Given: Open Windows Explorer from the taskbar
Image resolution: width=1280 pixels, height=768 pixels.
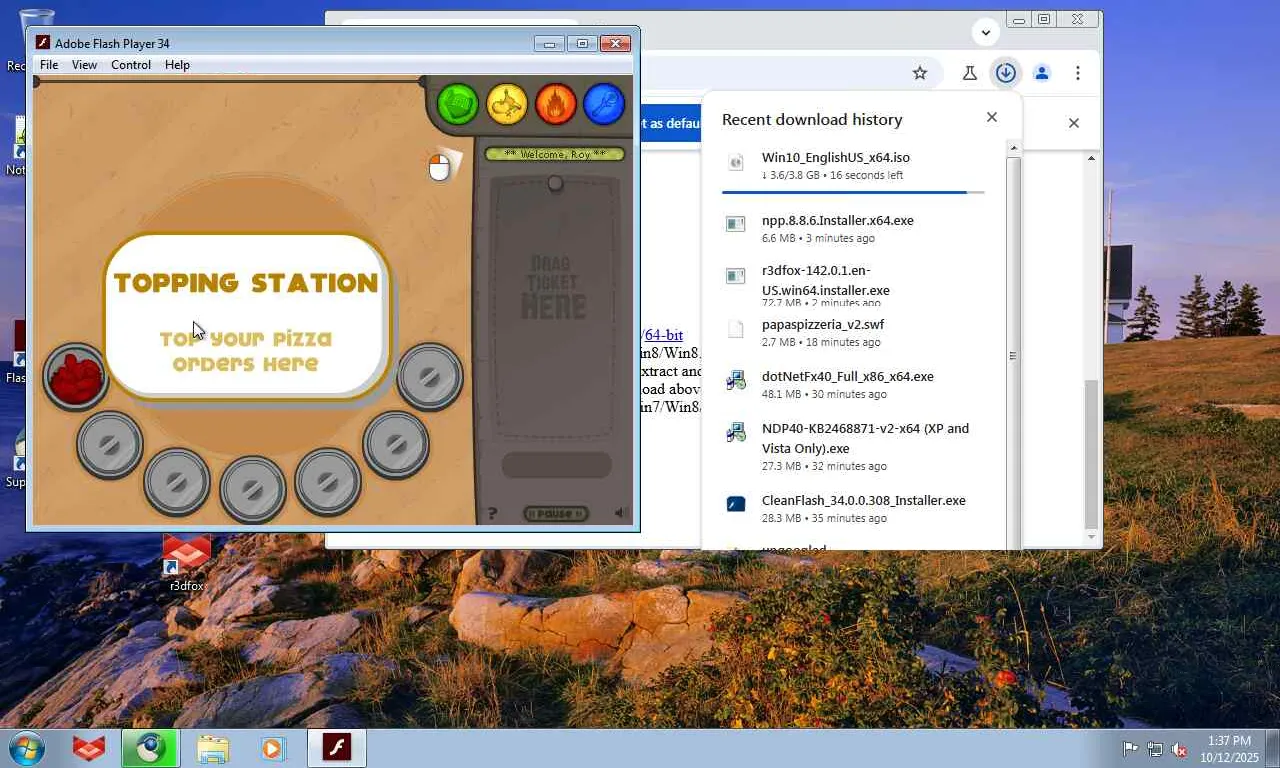Looking at the screenshot, I should [x=213, y=748].
